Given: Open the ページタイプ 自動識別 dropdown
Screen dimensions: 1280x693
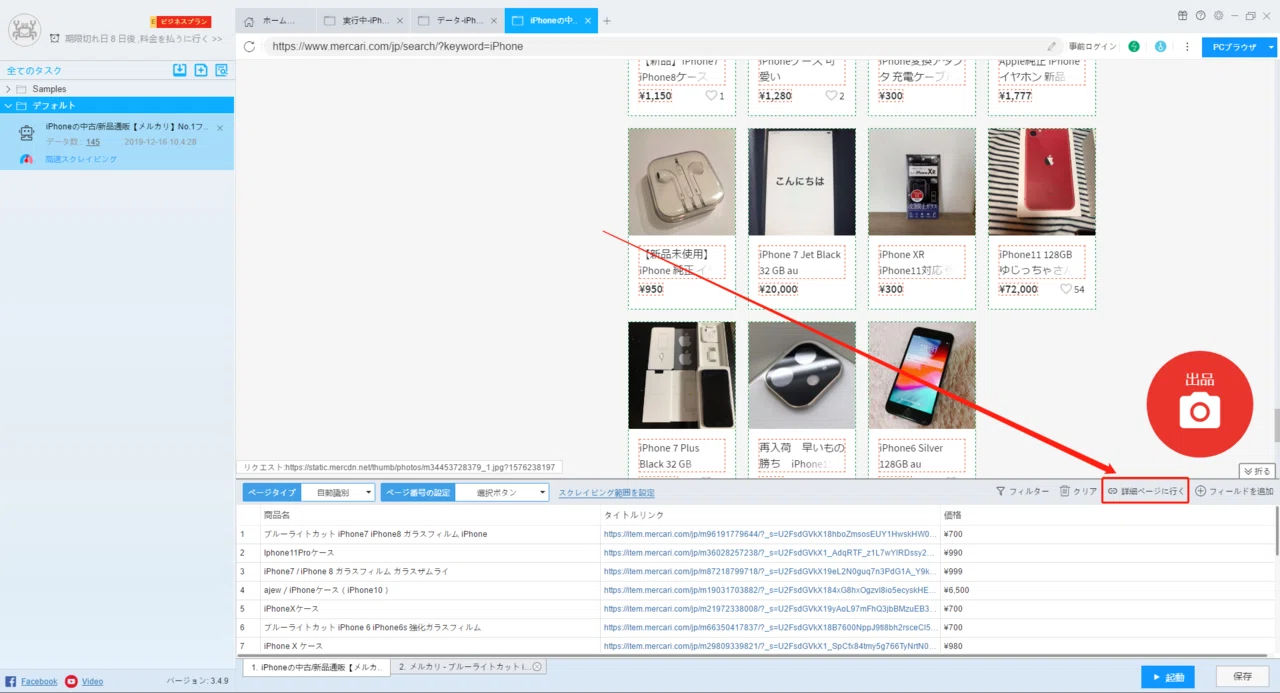Looking at the screenshot, I should [x=338, y=492].
